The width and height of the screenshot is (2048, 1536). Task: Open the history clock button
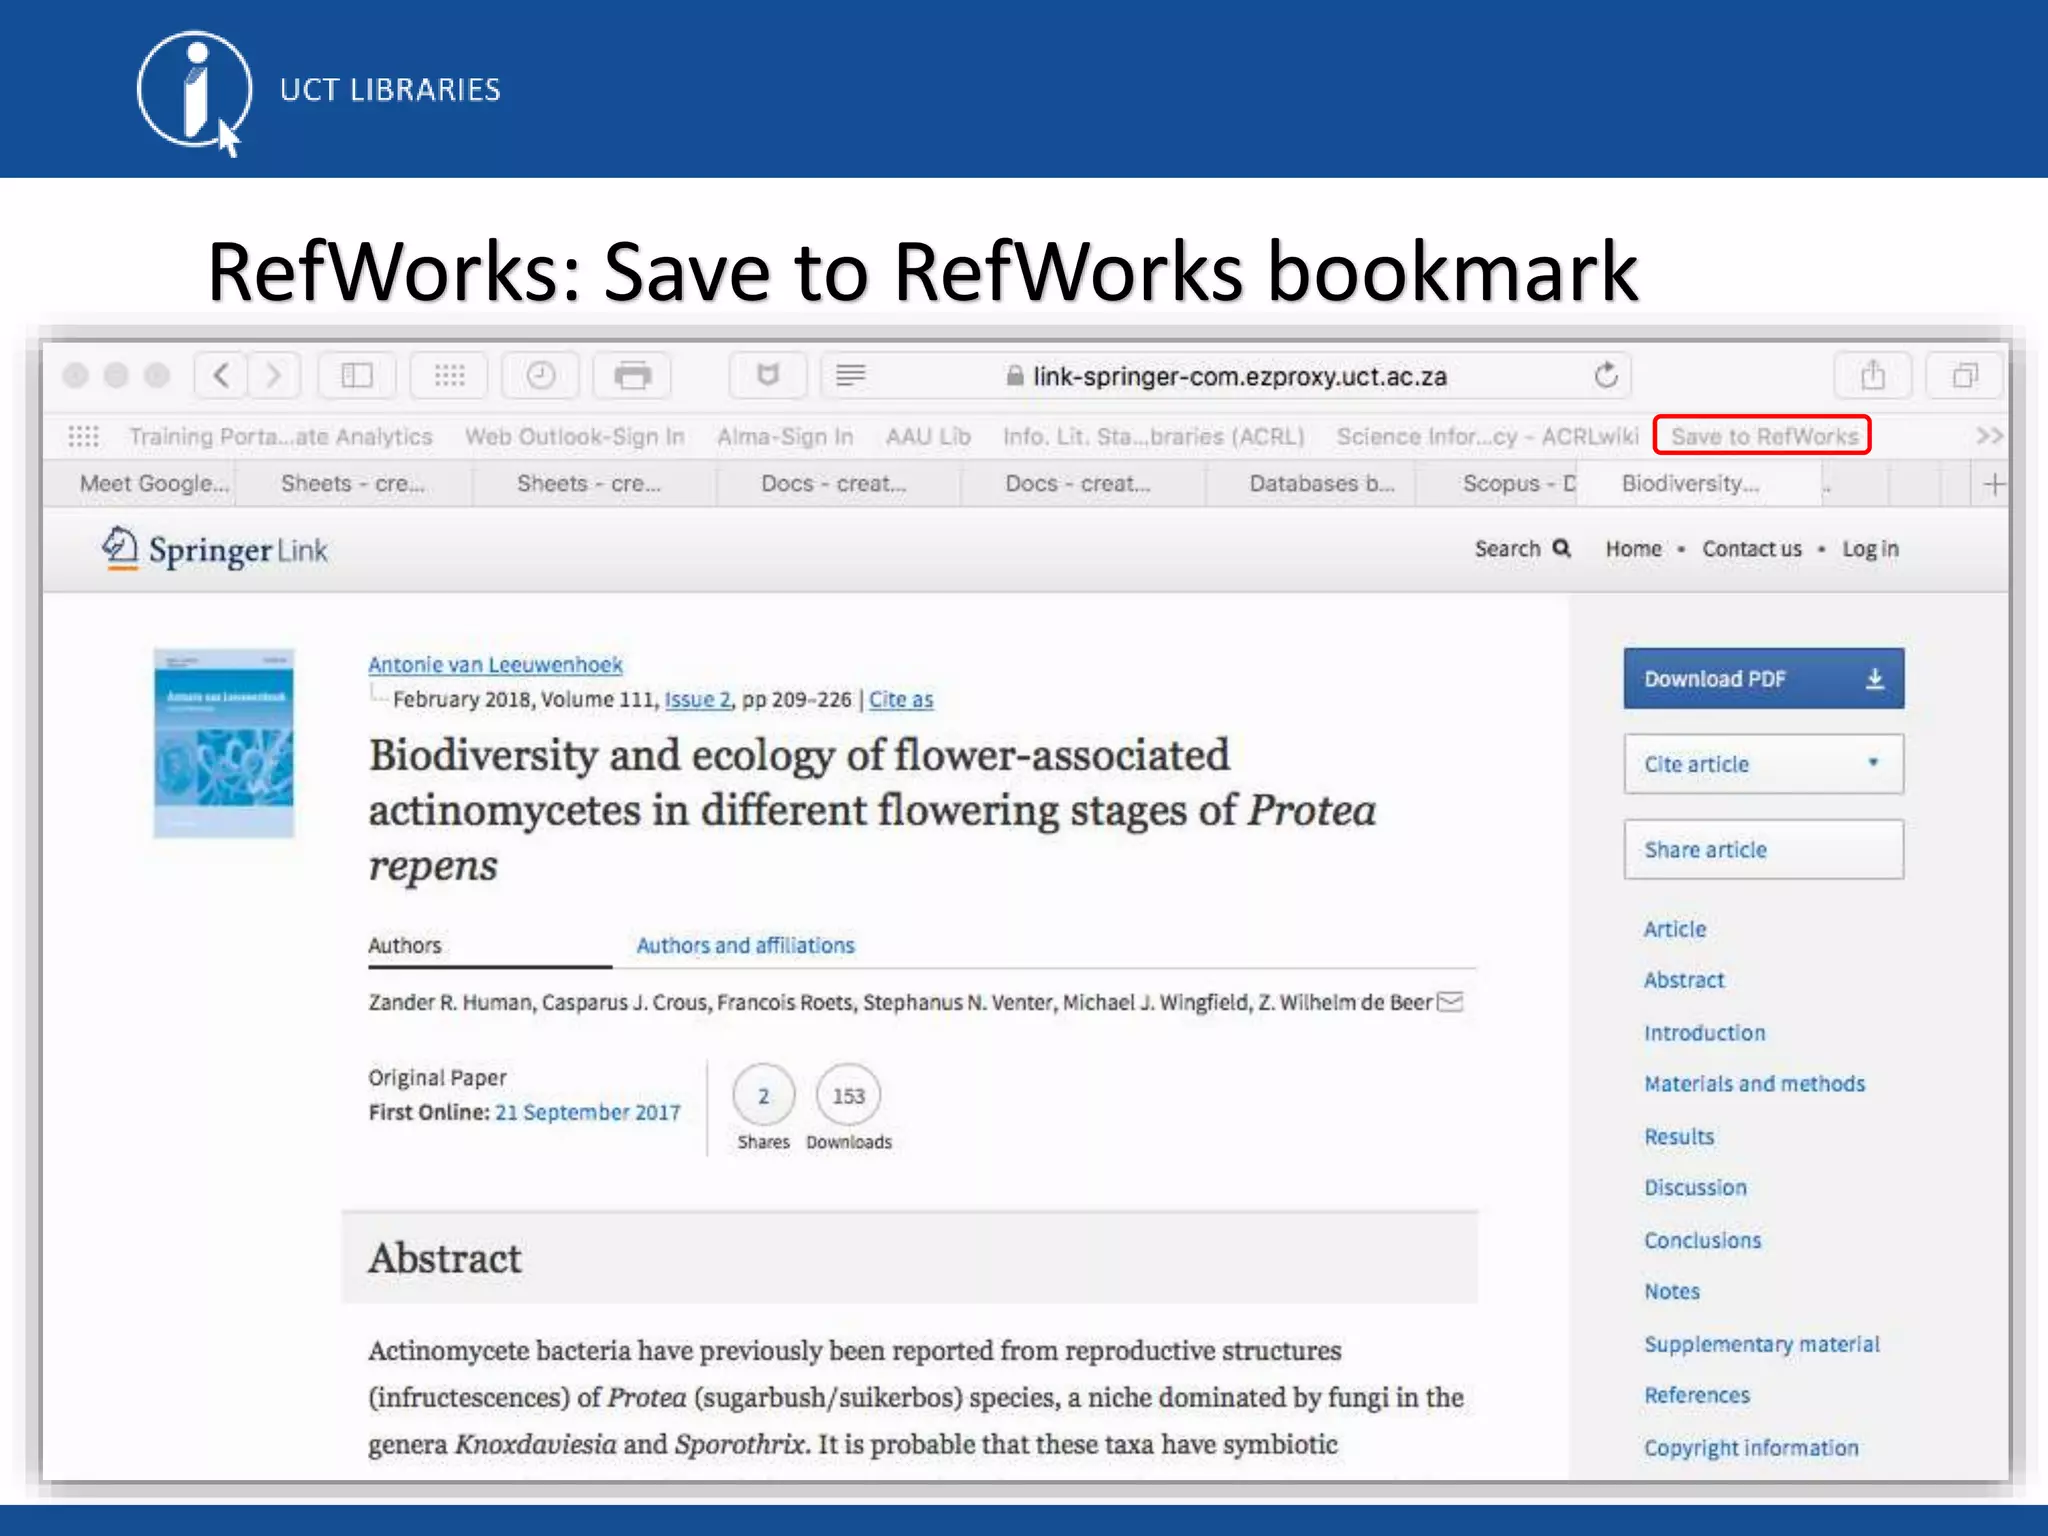pyautogui.click(x=540, y=376)
